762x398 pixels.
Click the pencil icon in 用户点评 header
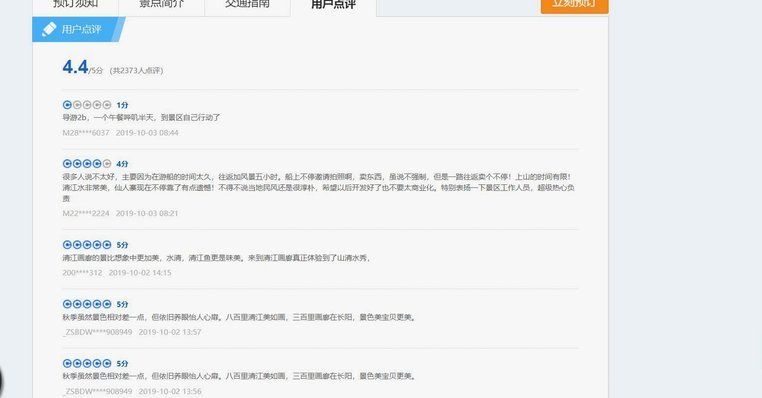coord(49,29)
